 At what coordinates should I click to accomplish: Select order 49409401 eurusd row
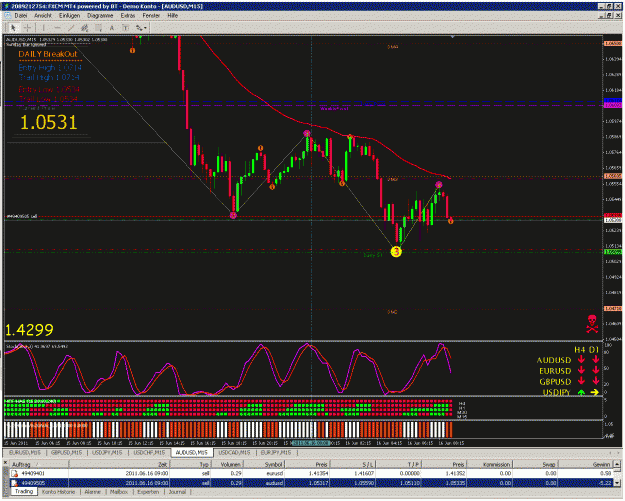click(311, 473)
